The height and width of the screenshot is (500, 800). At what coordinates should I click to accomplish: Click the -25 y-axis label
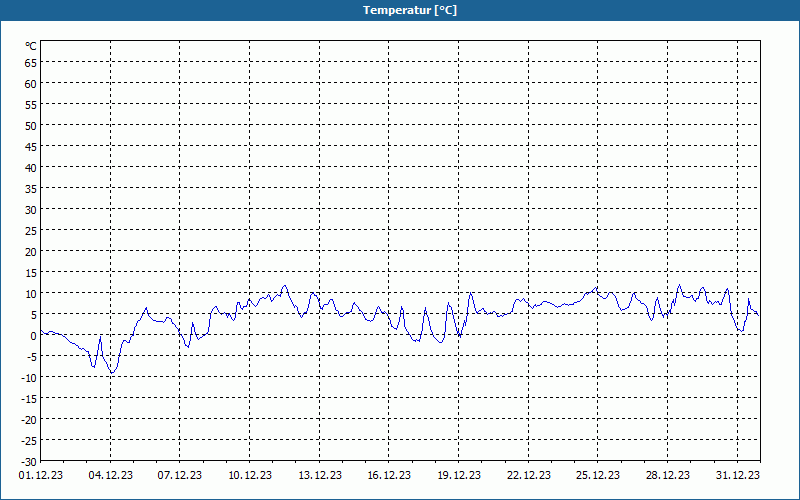click(29, 441)
